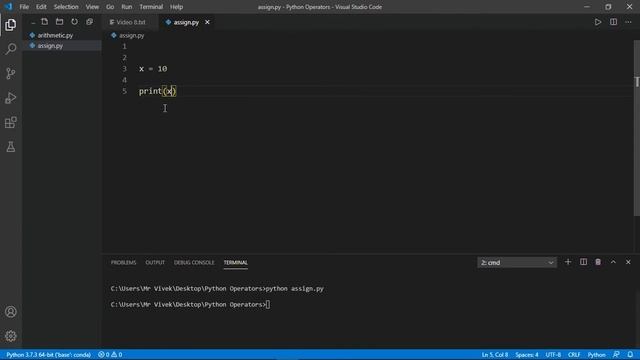Open arithmetic.py in the explorer

pyautogui.click(x=55, y=36)
